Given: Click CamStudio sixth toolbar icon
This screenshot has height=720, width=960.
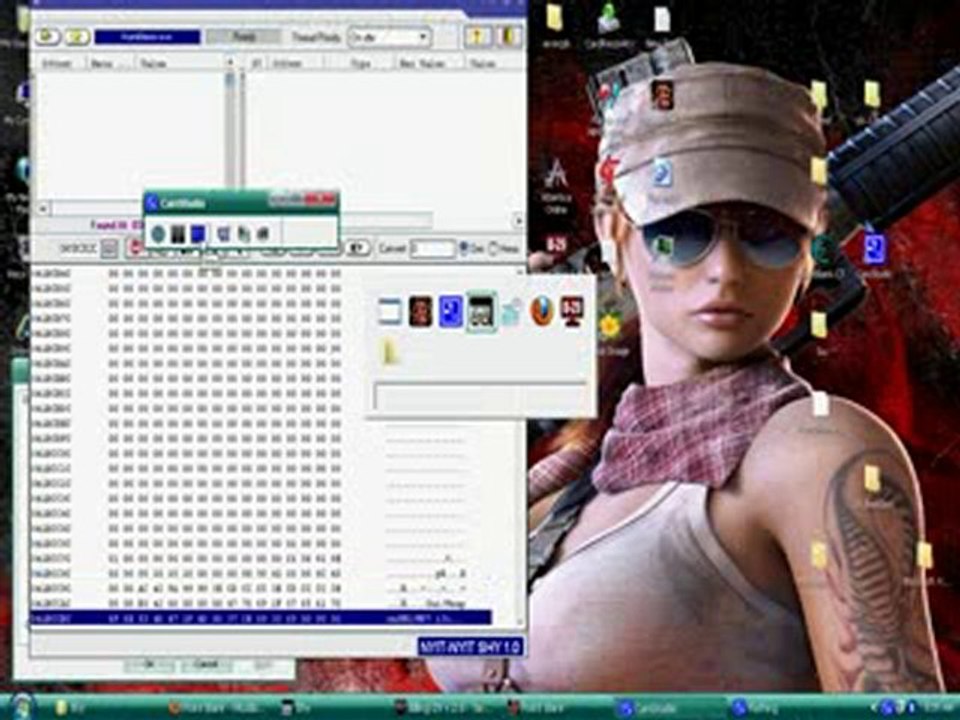Looking at the screenshot, I should pyautogui.click(x=263, y=233).
